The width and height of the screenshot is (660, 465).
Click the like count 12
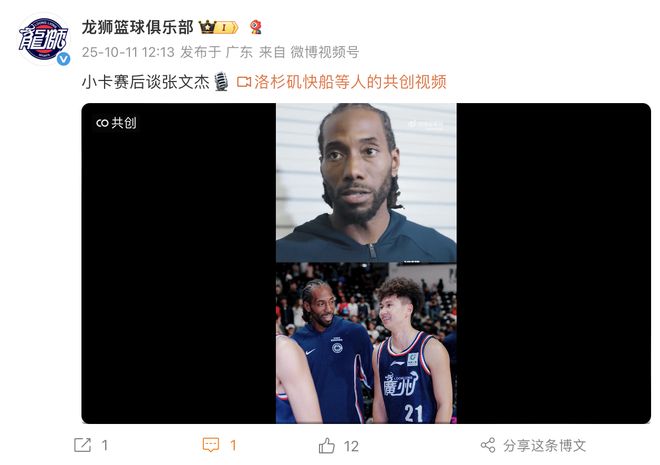point(351,446)
